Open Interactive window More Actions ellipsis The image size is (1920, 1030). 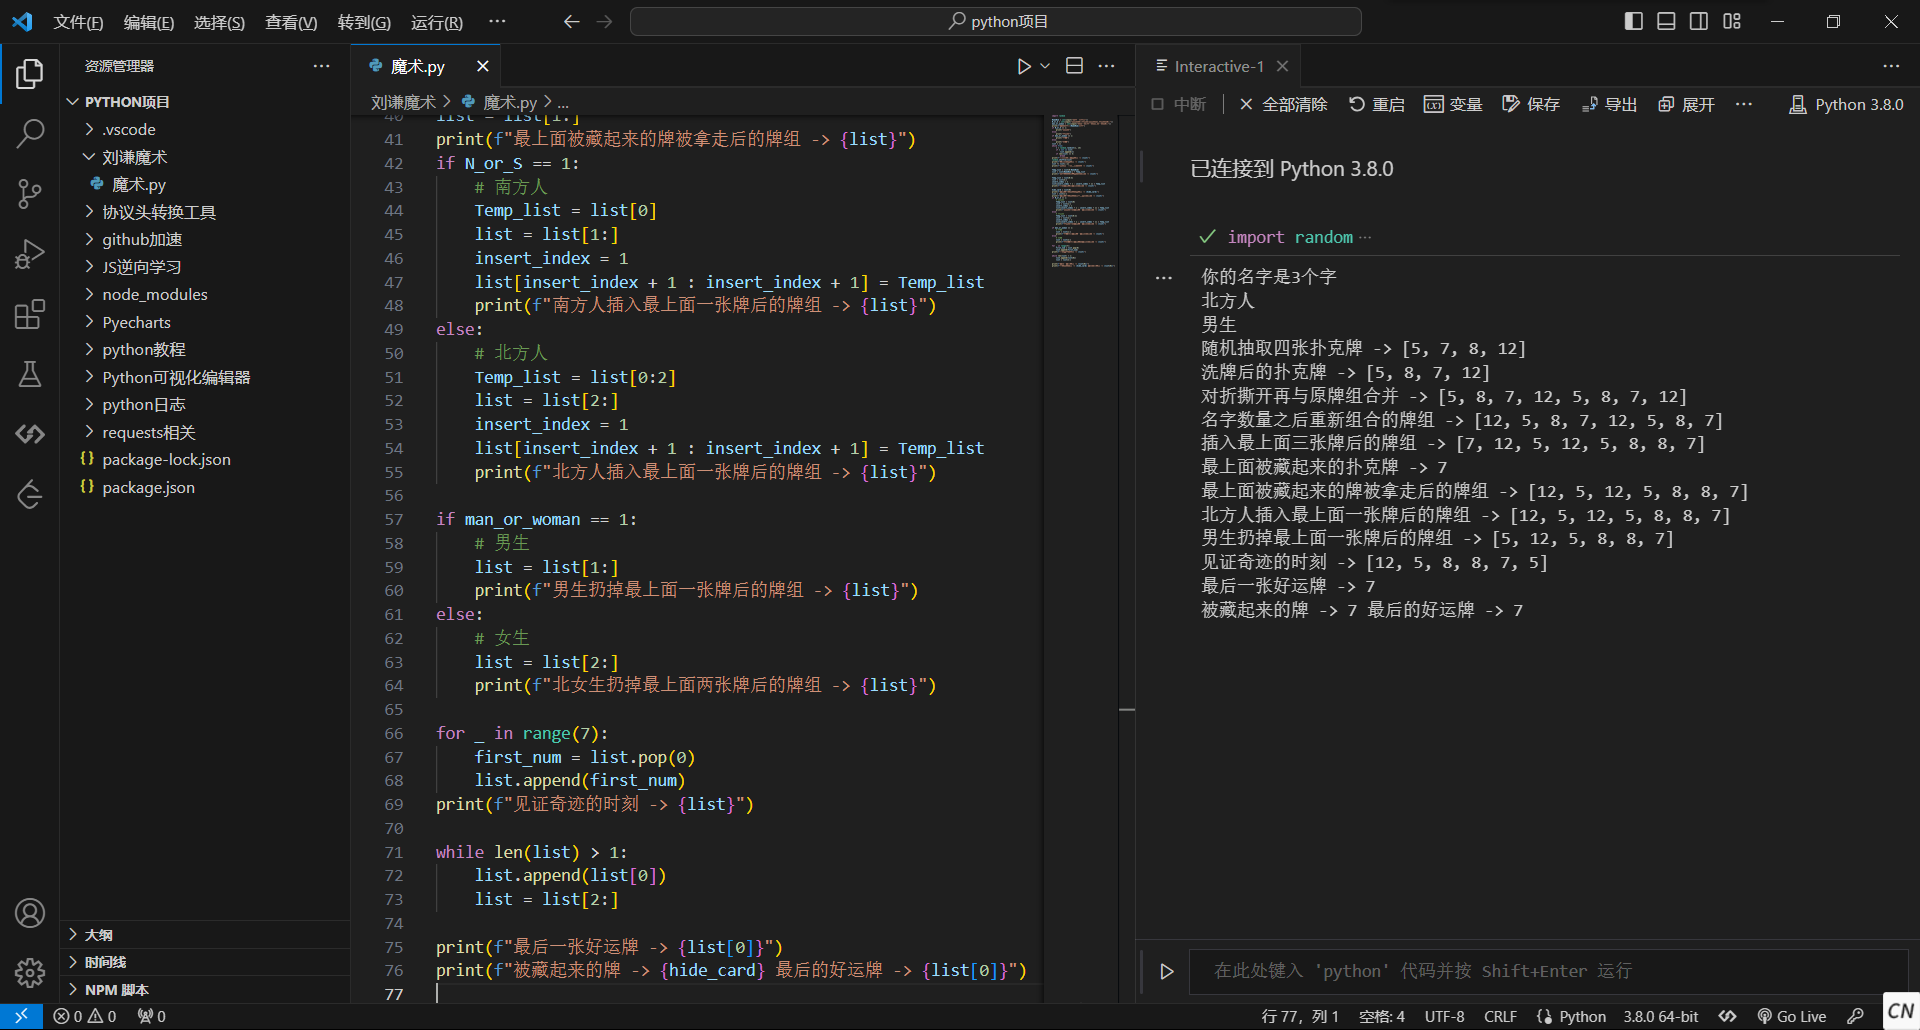(x=1891, y=66)
